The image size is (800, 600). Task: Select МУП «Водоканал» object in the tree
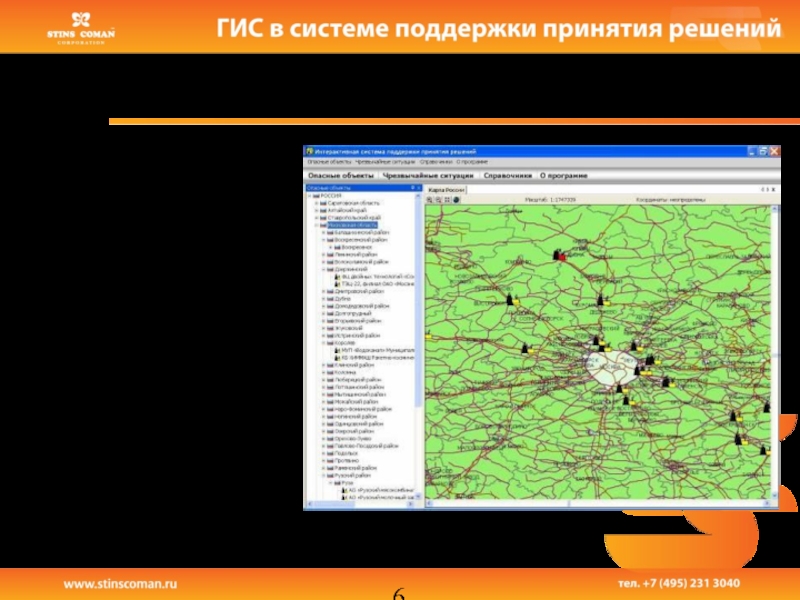pos(378,351)
